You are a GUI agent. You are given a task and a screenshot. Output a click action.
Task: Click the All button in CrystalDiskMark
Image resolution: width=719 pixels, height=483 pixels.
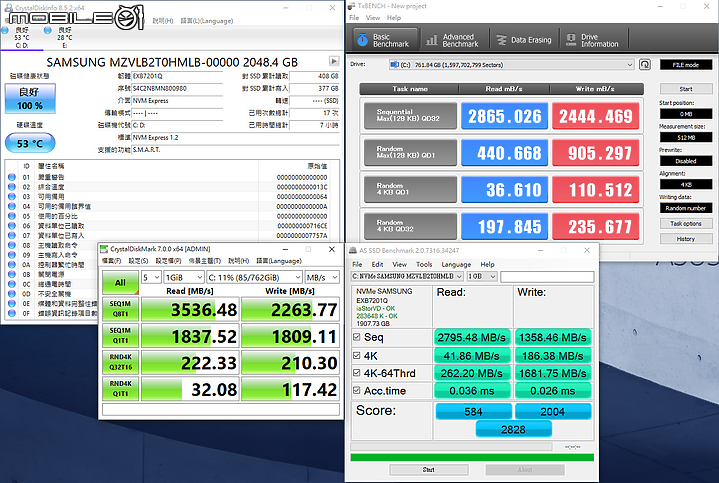click(120, 283)
